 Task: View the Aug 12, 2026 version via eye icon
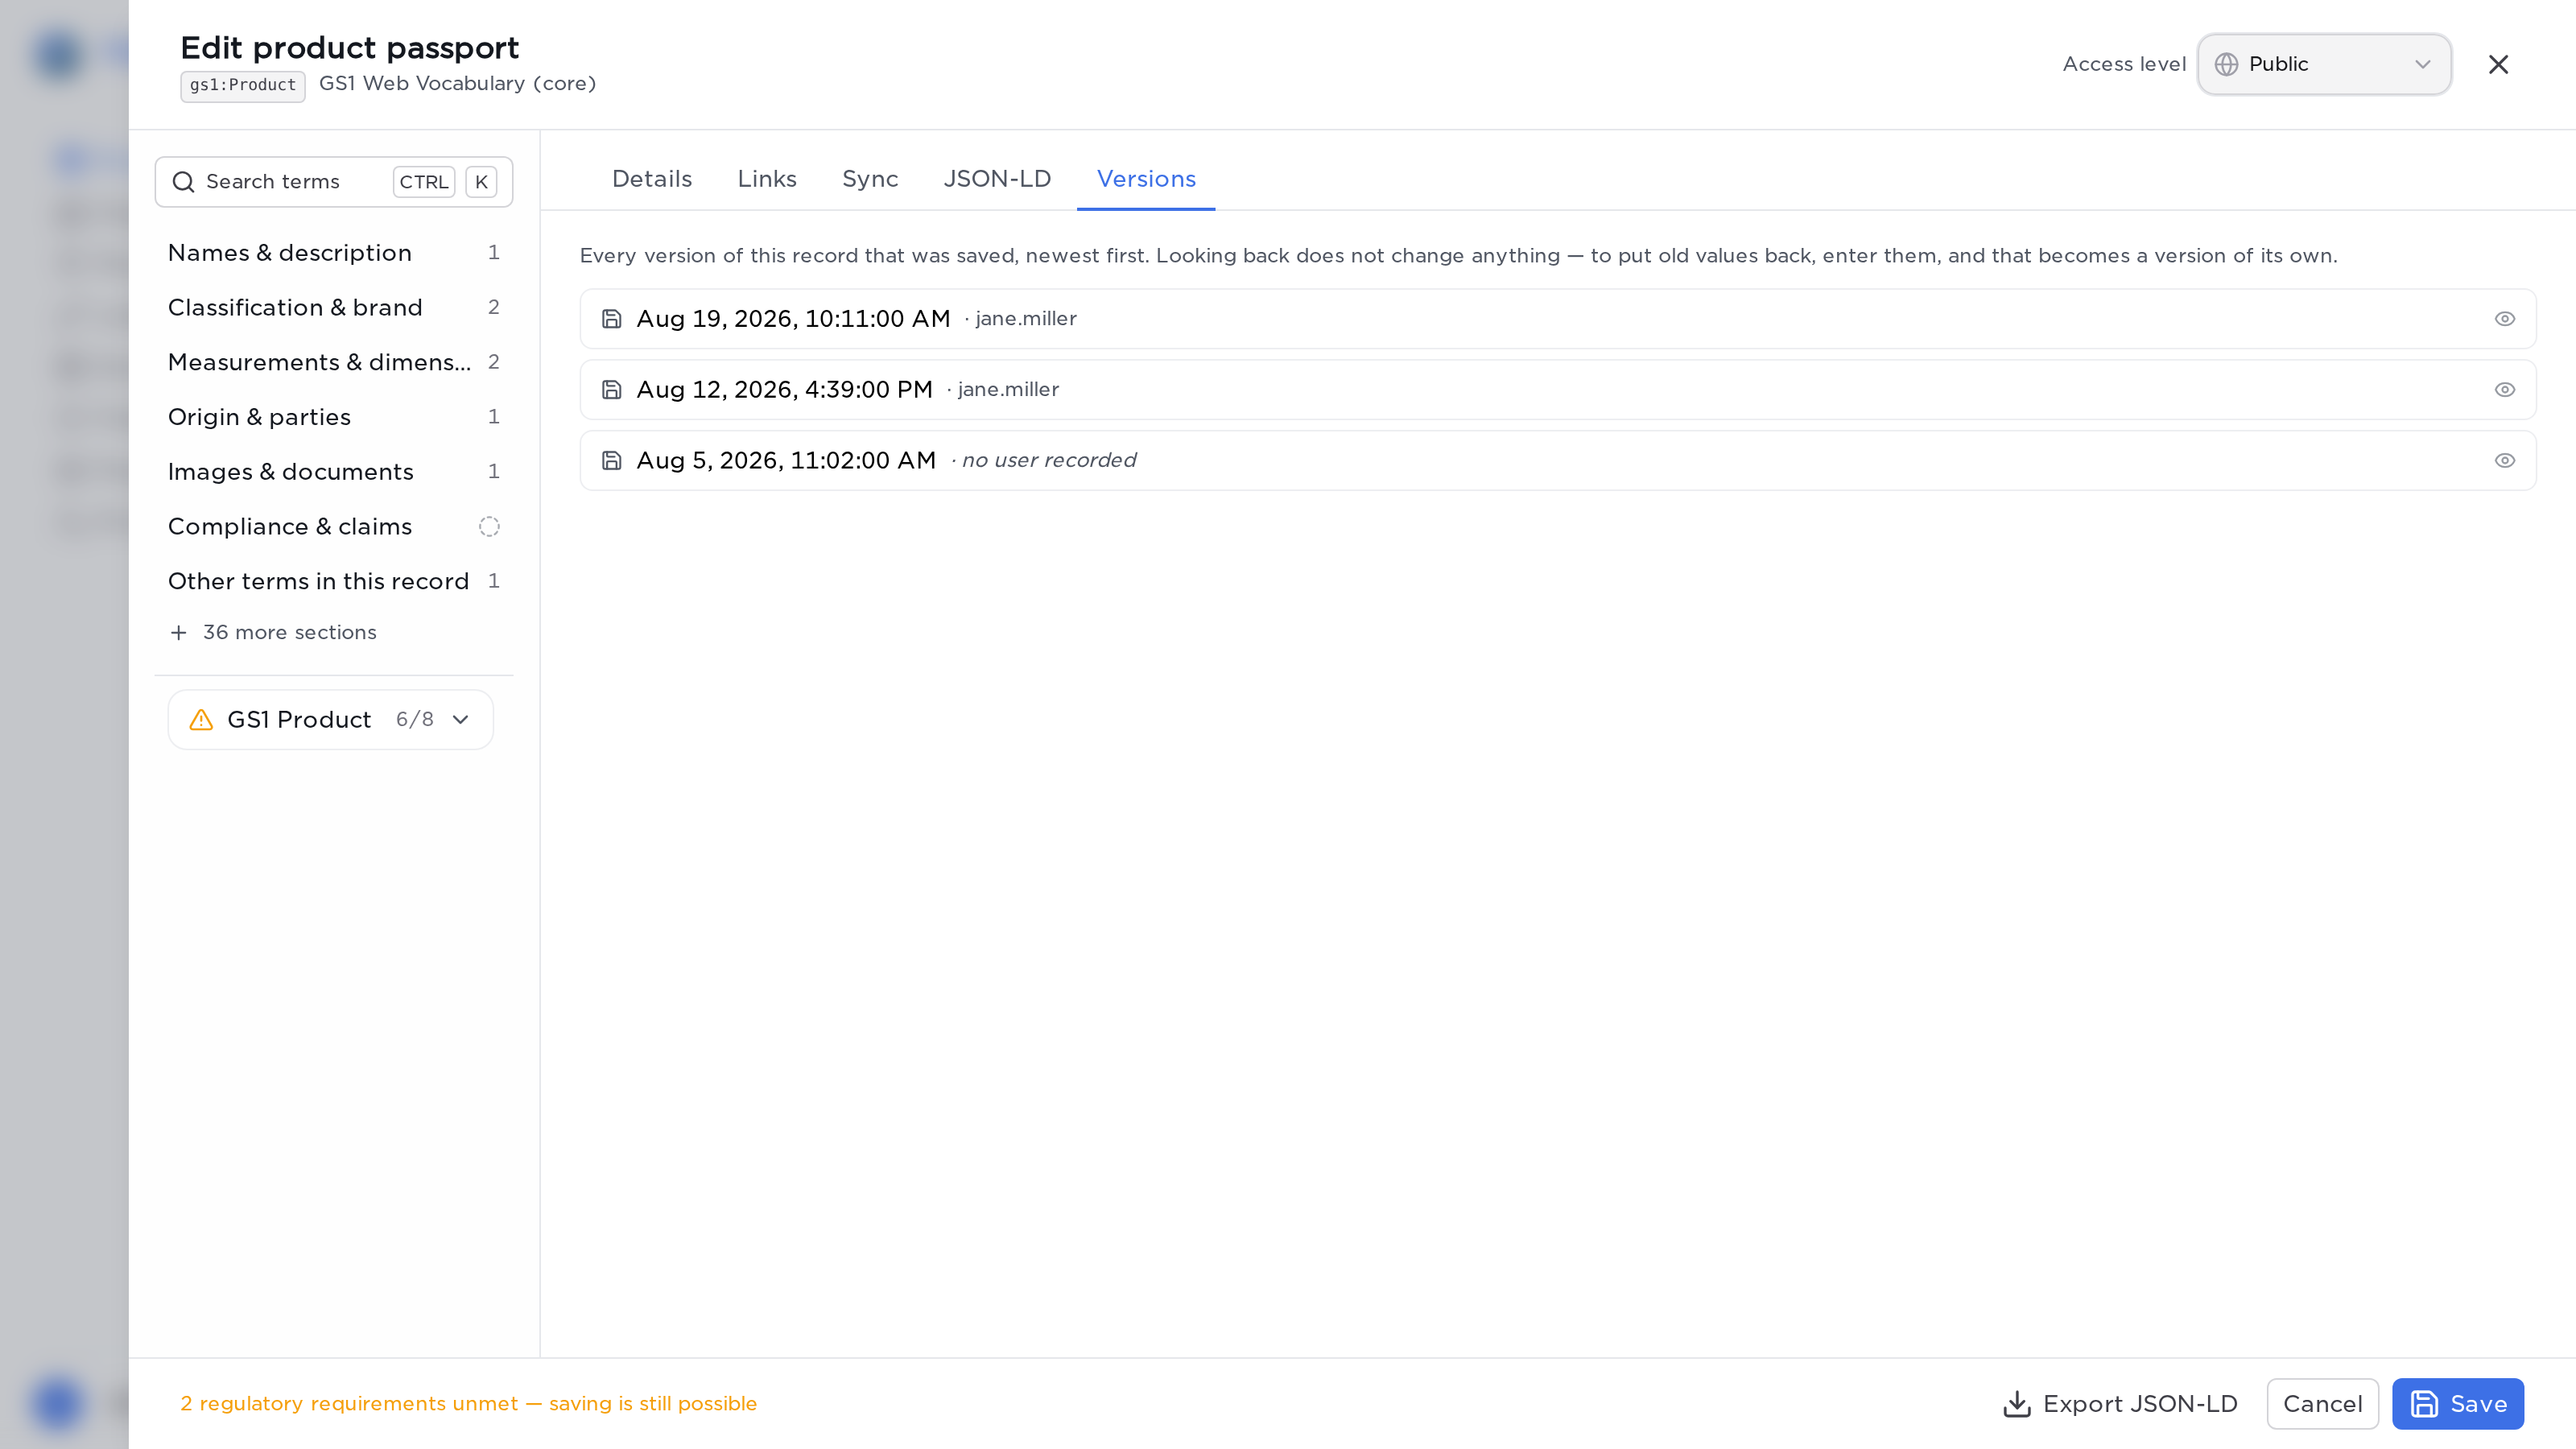click(x=2504, y=390)
